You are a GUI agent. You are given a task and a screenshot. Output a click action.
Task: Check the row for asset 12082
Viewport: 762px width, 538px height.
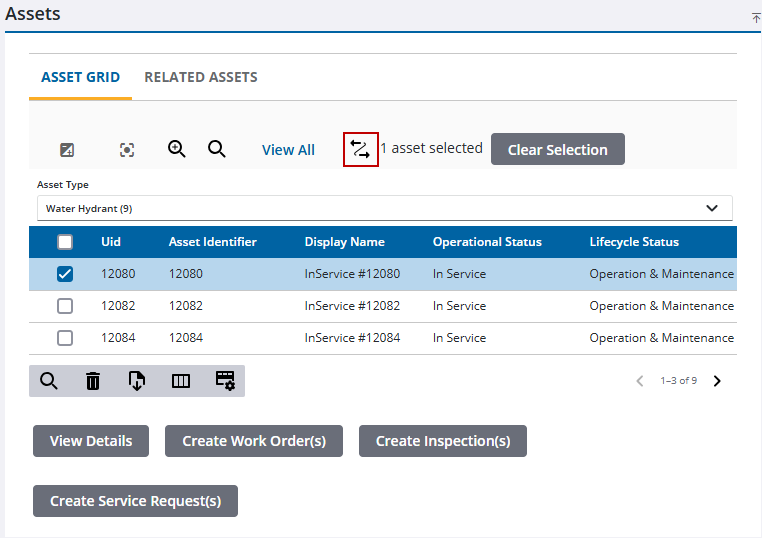coord(65,306)
